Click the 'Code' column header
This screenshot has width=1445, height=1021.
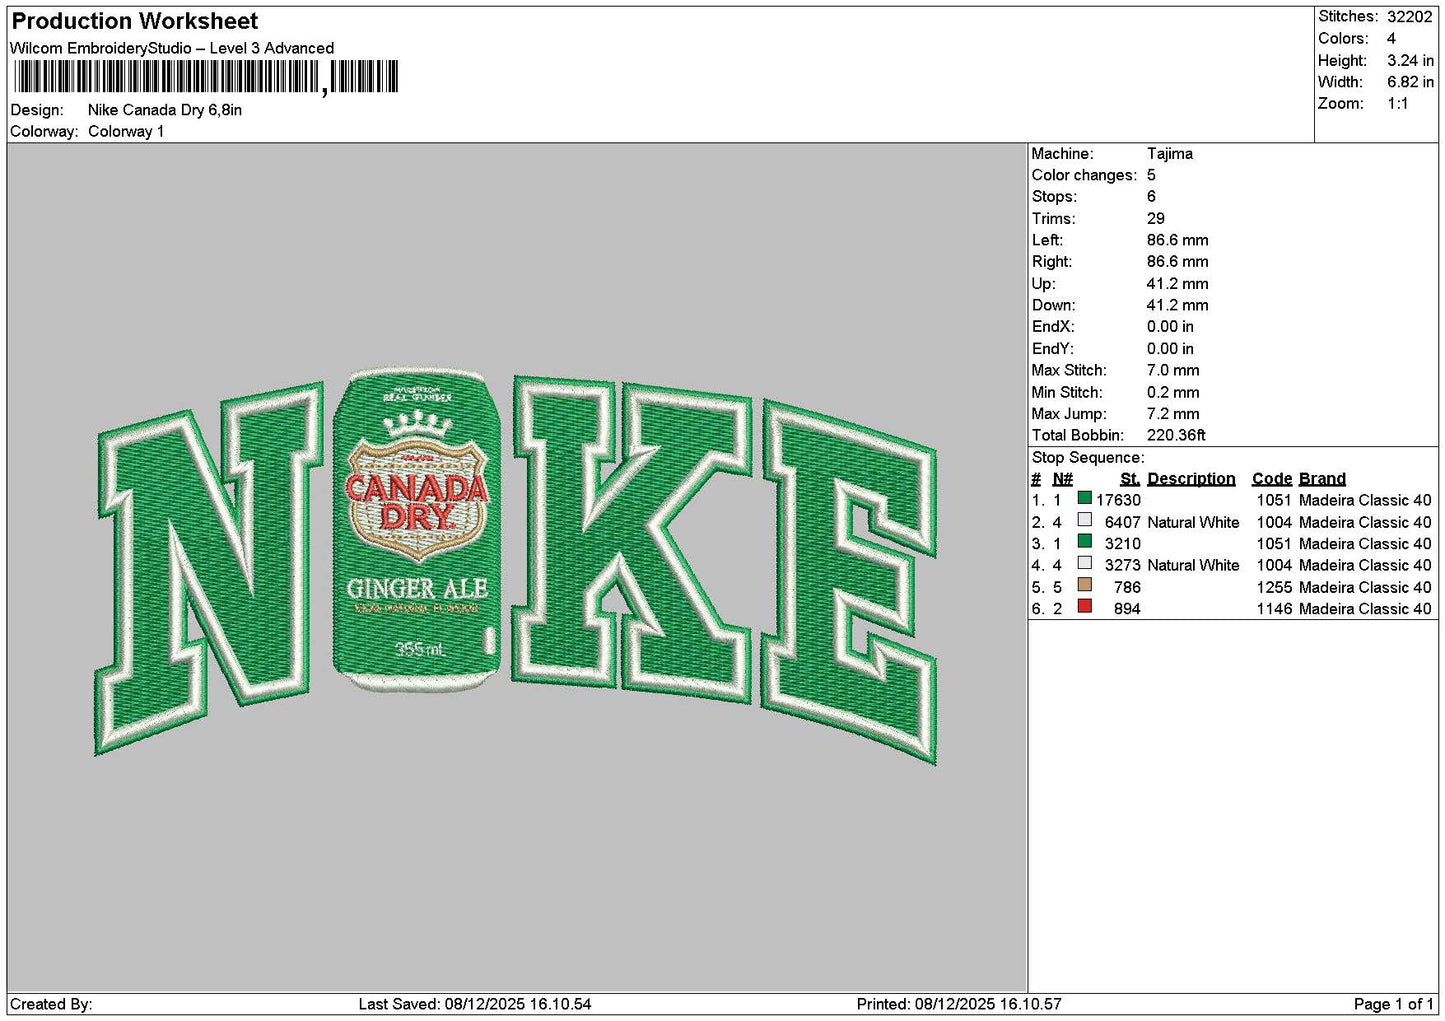tap(1272, 479)
